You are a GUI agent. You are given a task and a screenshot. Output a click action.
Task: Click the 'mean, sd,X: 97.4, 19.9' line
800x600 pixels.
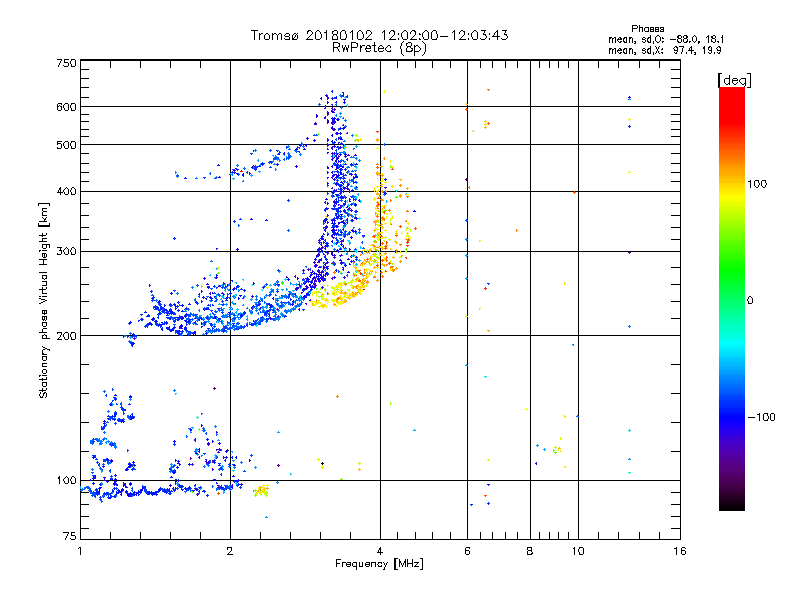pos(664,50)
